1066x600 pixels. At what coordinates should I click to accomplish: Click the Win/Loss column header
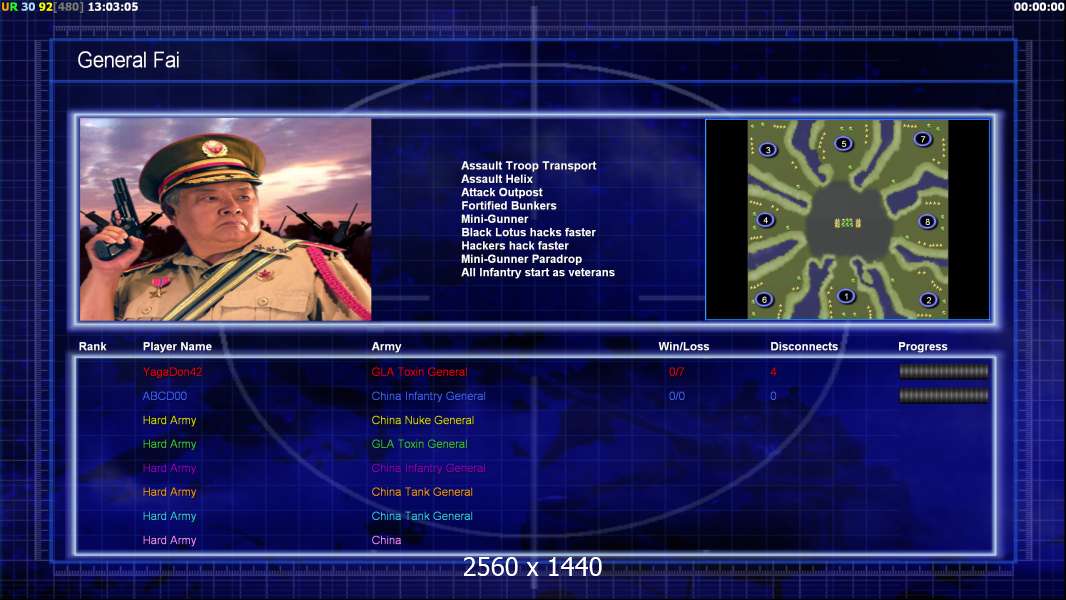point(683,346)
